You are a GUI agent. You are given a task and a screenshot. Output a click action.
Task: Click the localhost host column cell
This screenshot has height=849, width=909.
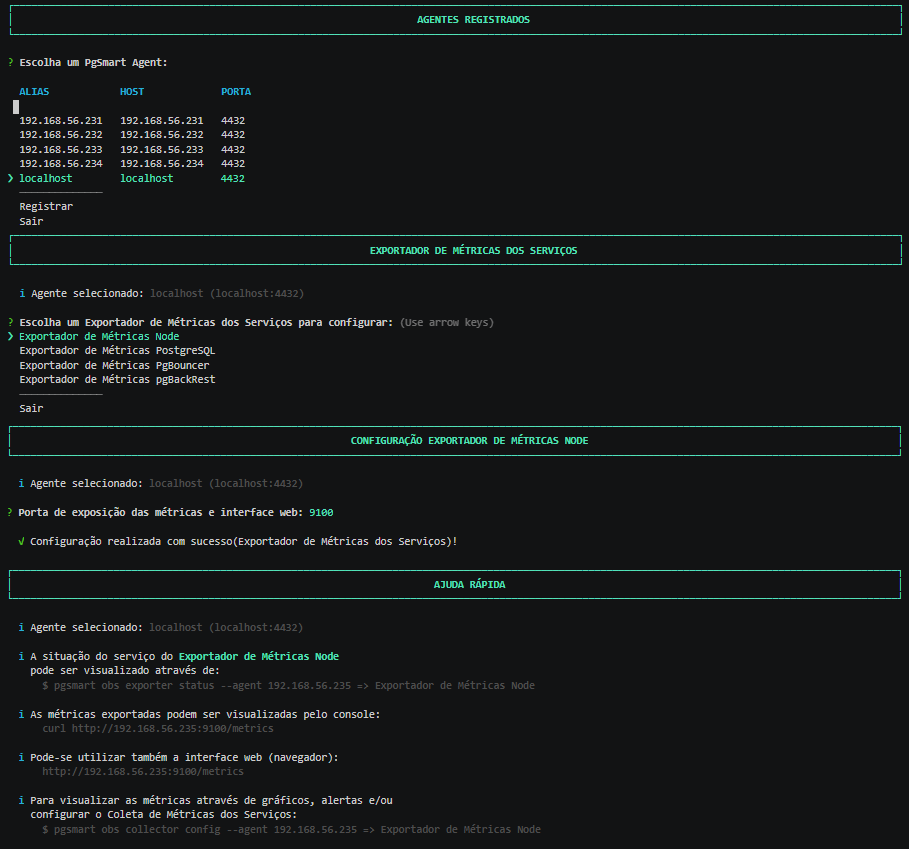click(147, 178)
